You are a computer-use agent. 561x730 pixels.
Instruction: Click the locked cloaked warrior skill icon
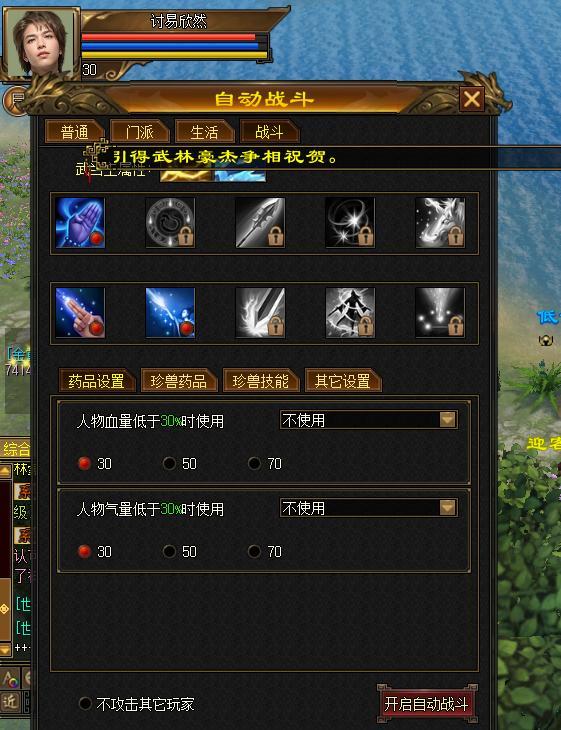tap(350, 312)
